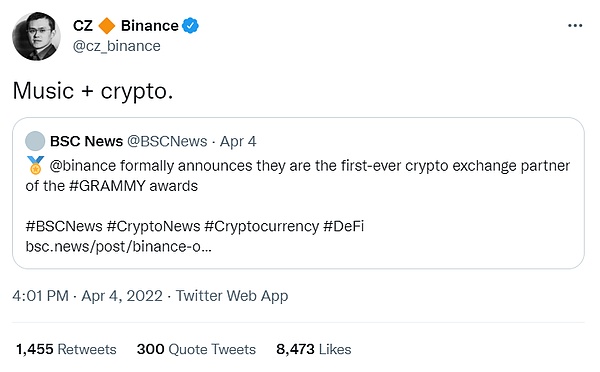Click the BSC News gray avatar

pos(35,141)
